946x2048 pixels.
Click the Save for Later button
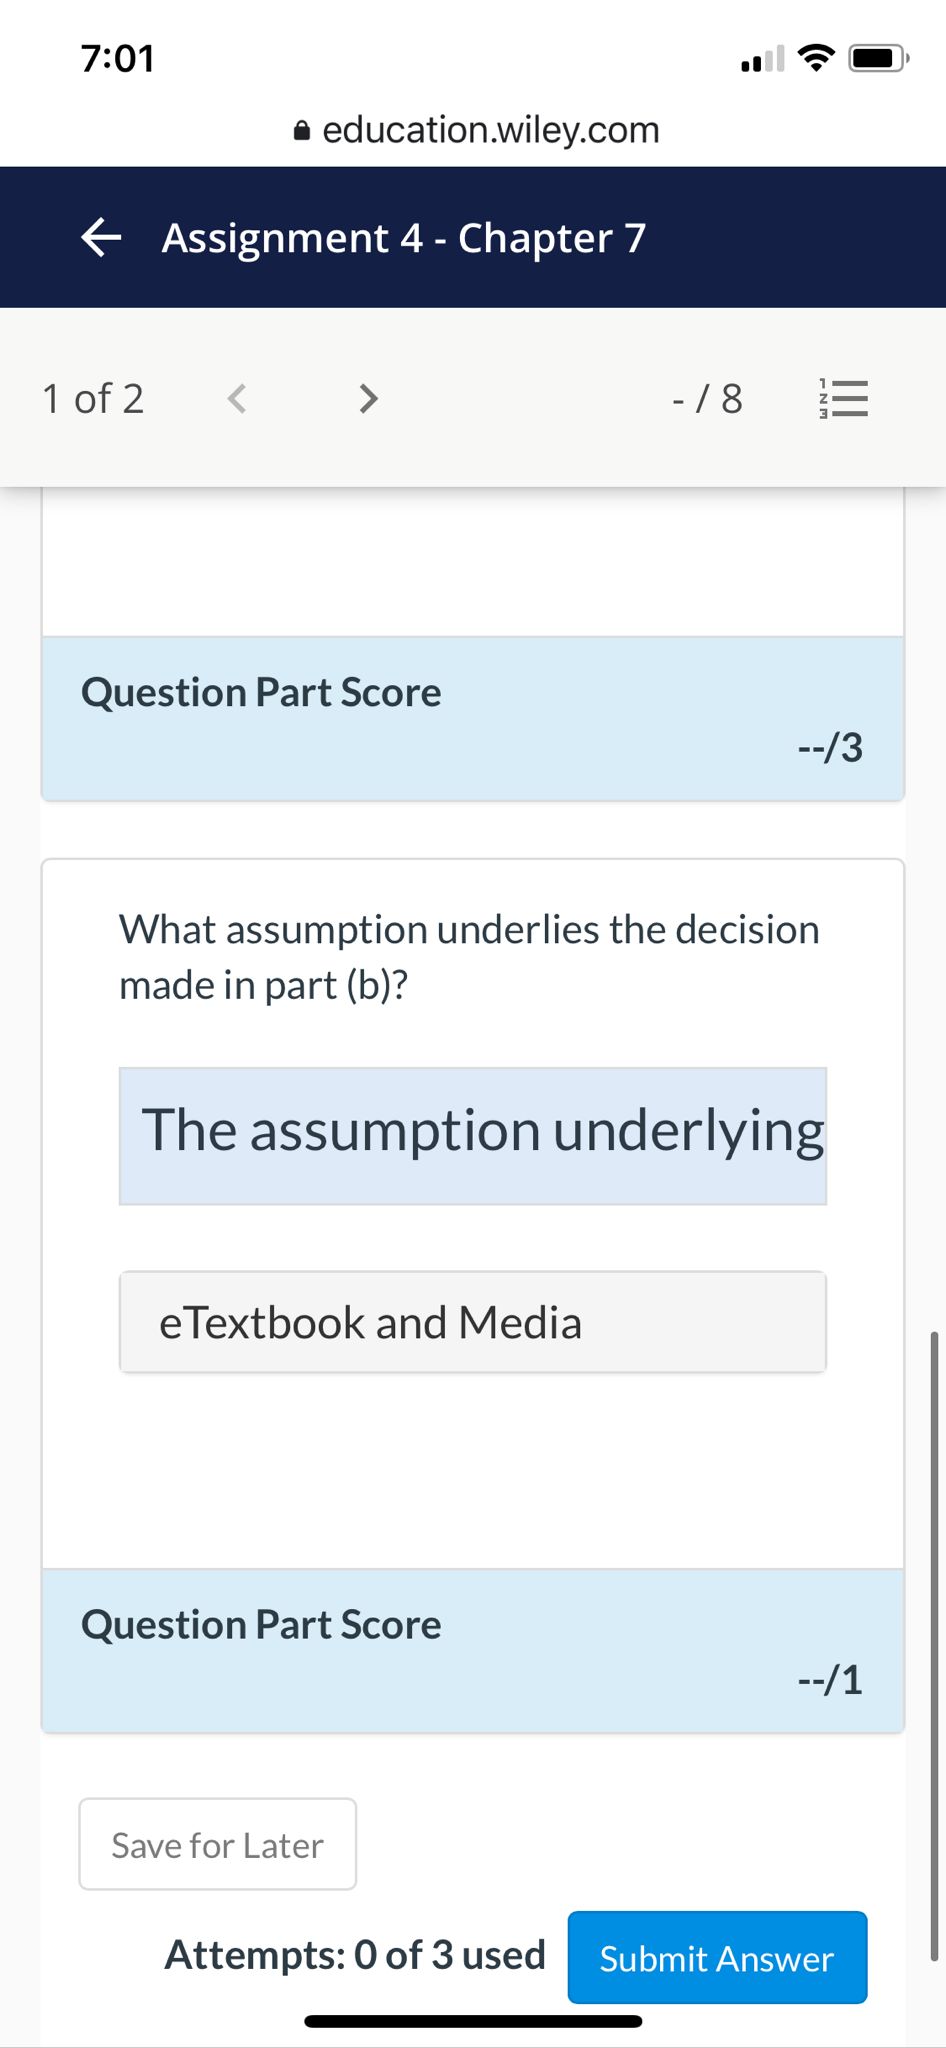(217, 1844)
